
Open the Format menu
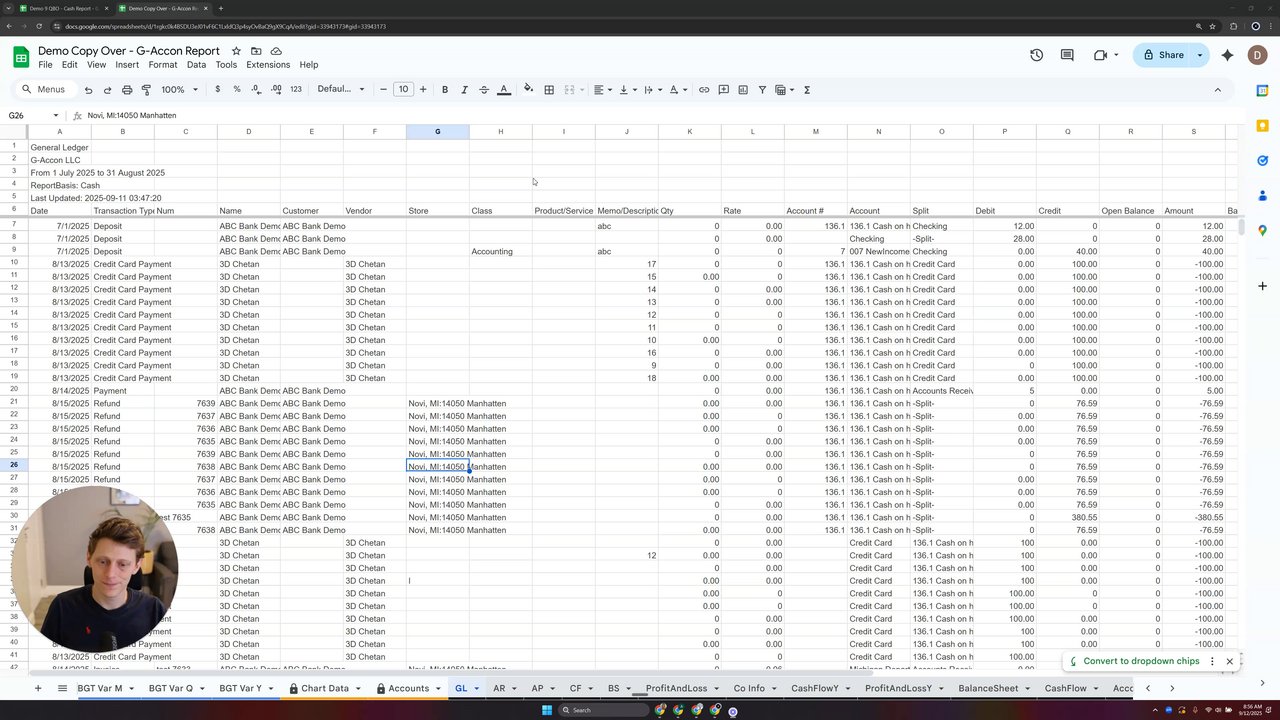click(x=163, y=65)
